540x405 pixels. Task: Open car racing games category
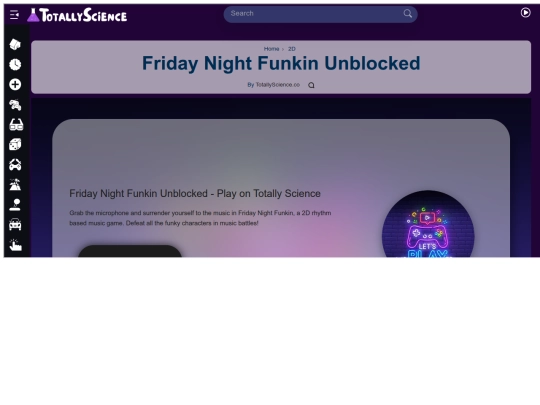(x=15, y=225)
